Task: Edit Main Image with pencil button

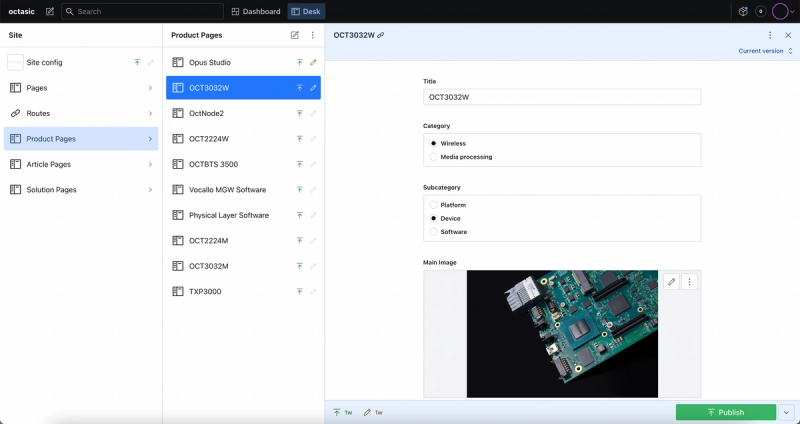Action: coord(671,282)
